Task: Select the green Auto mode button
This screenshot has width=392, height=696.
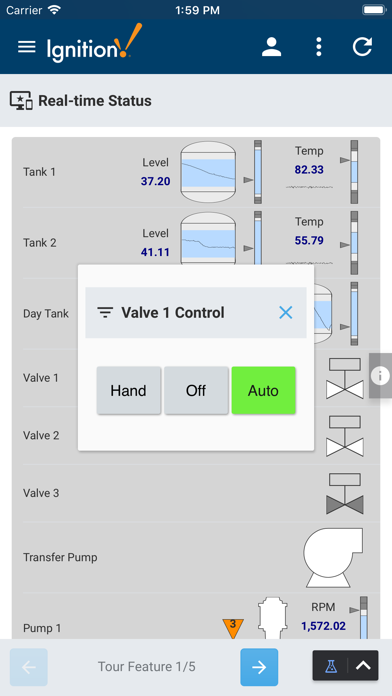Action: click(x=263, y=391)
